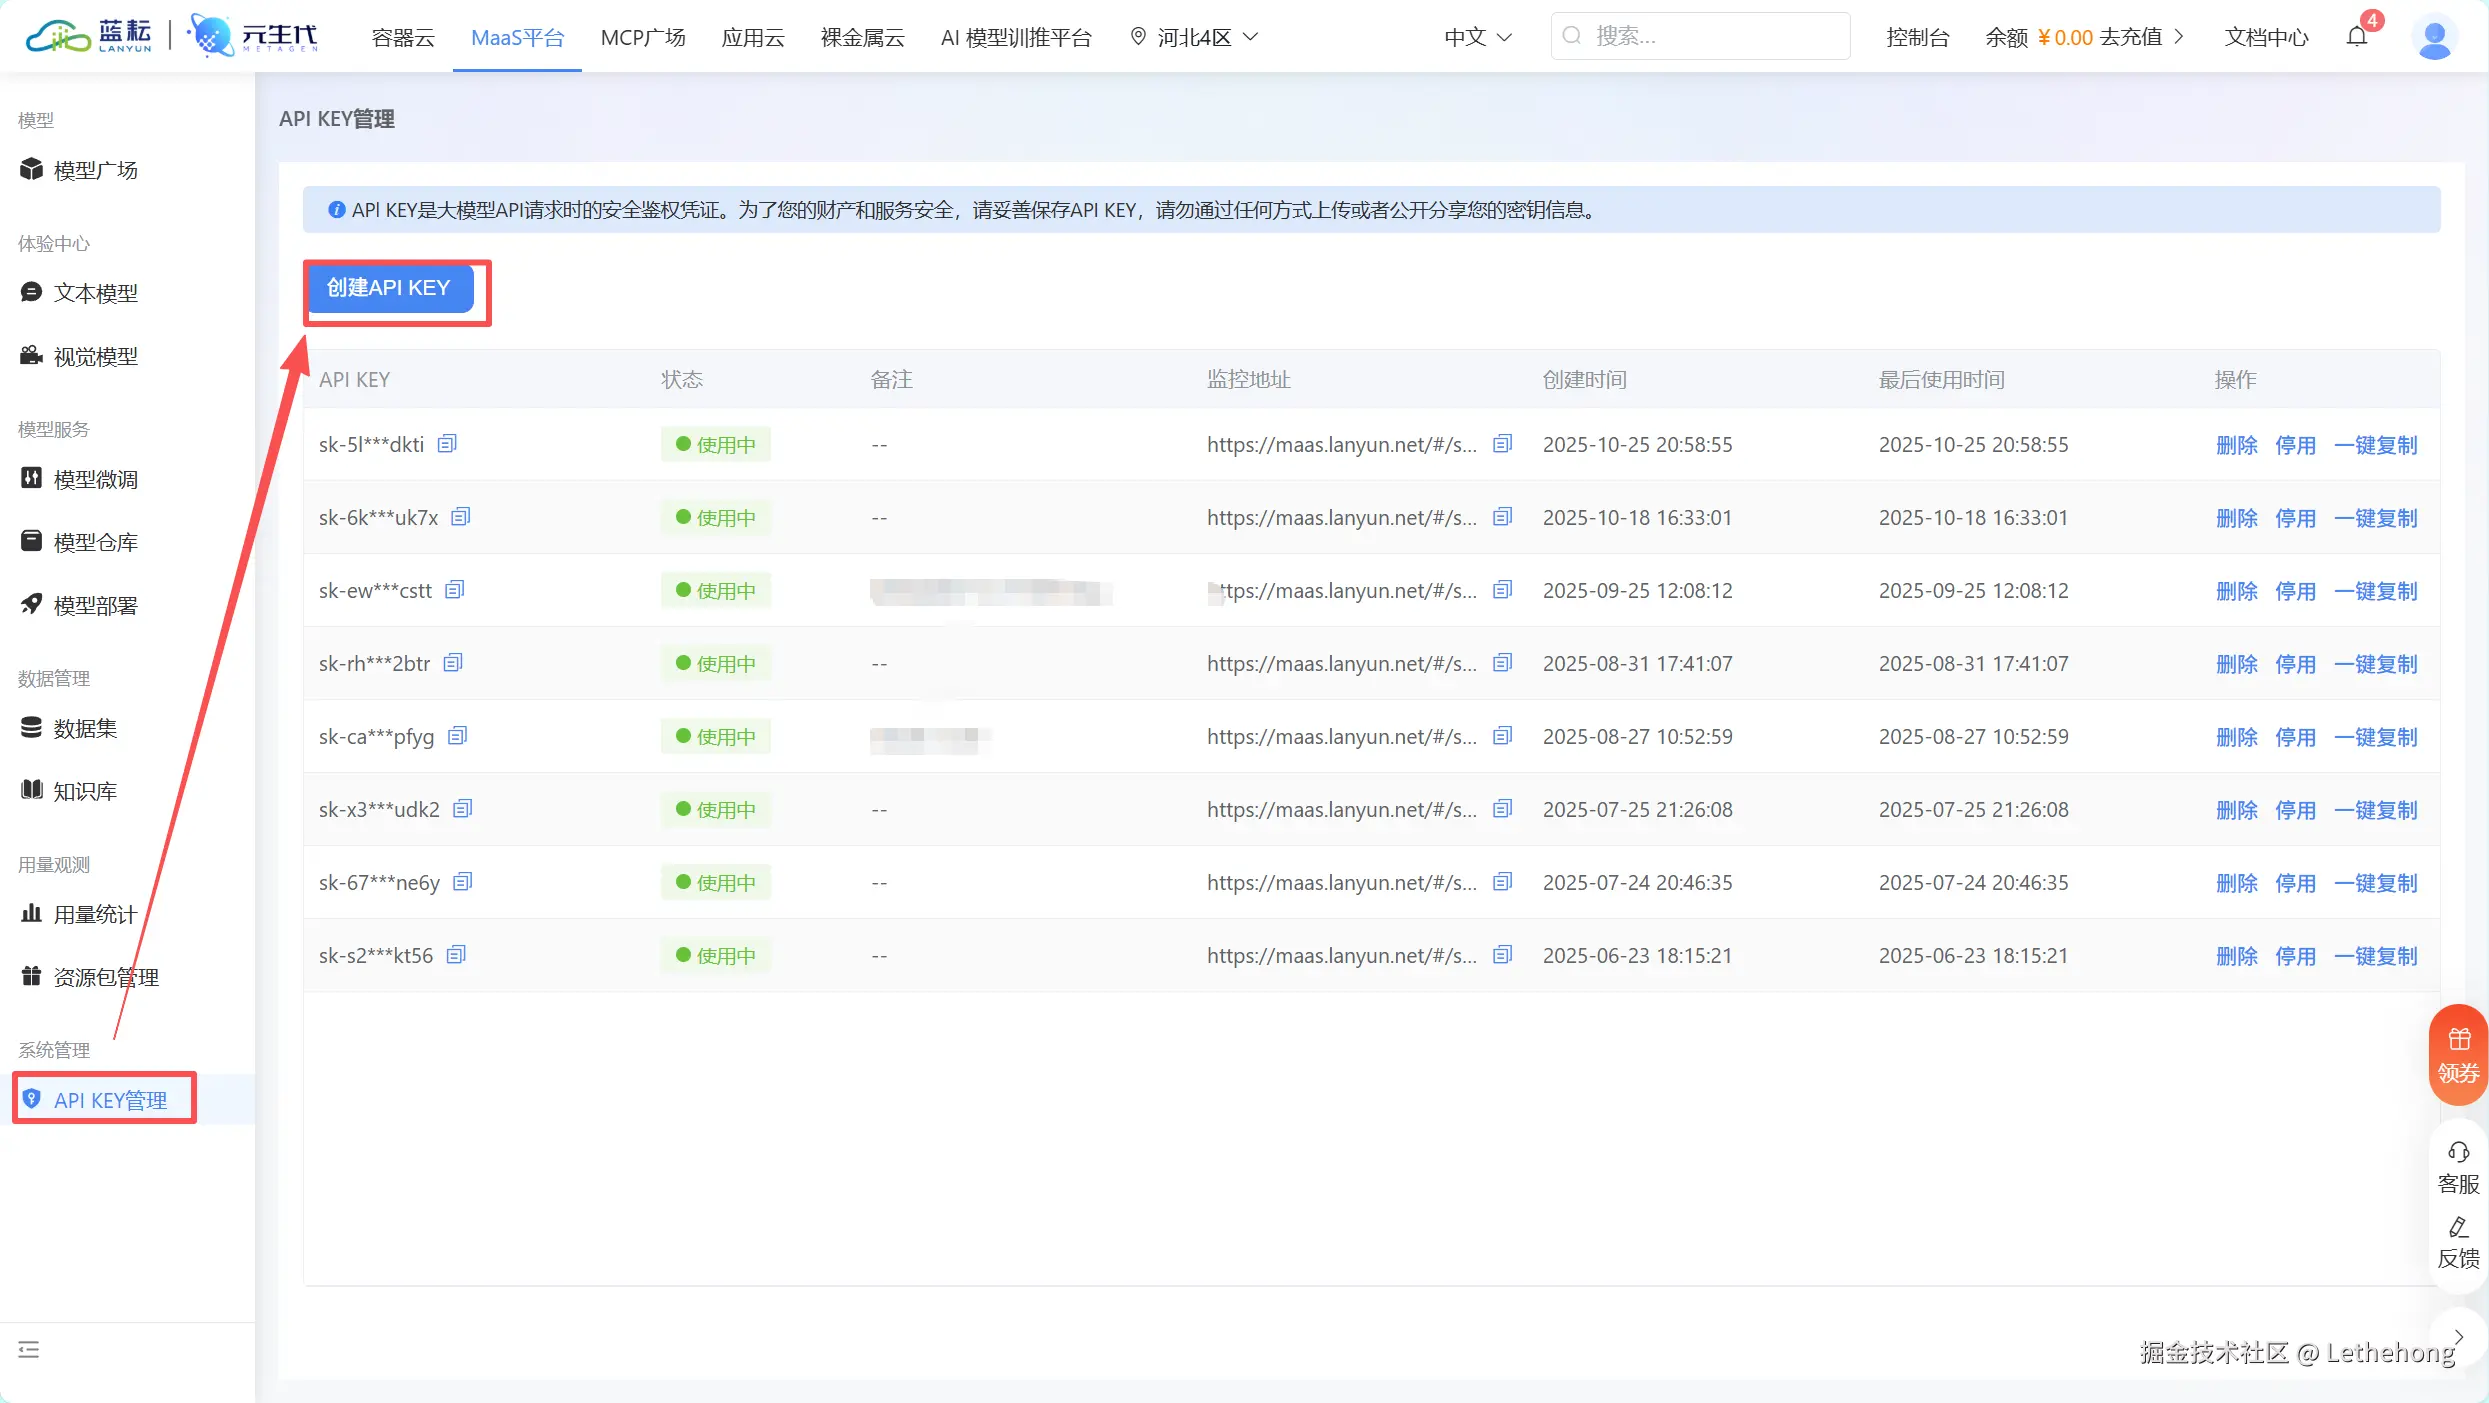Copy the sk-s2***kt56 API key icon
Screen dimensions: 2489x1403
click(x=456, y=955)
